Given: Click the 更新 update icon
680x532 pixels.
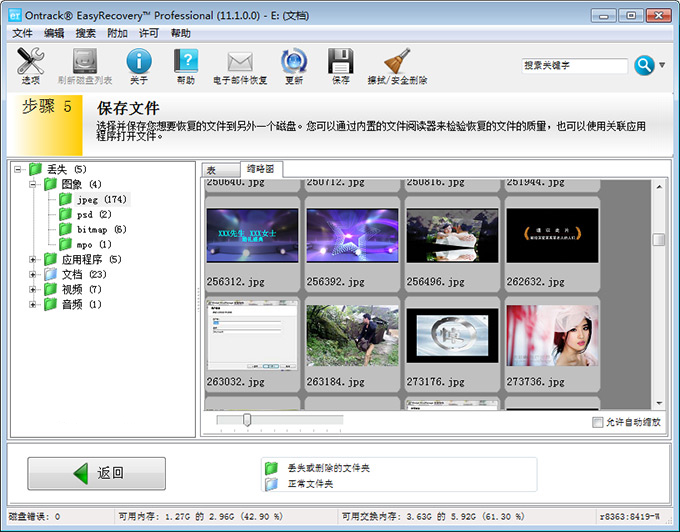Looking at the screenshot, I should 294,66.
